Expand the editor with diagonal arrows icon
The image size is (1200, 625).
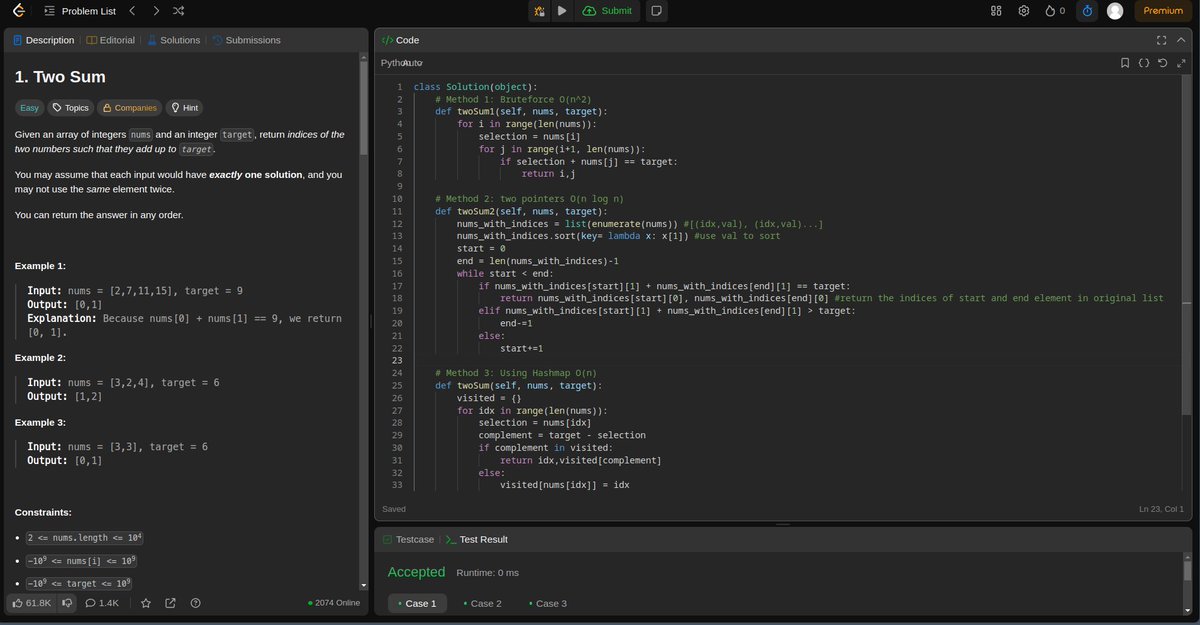coord(1181,63)
